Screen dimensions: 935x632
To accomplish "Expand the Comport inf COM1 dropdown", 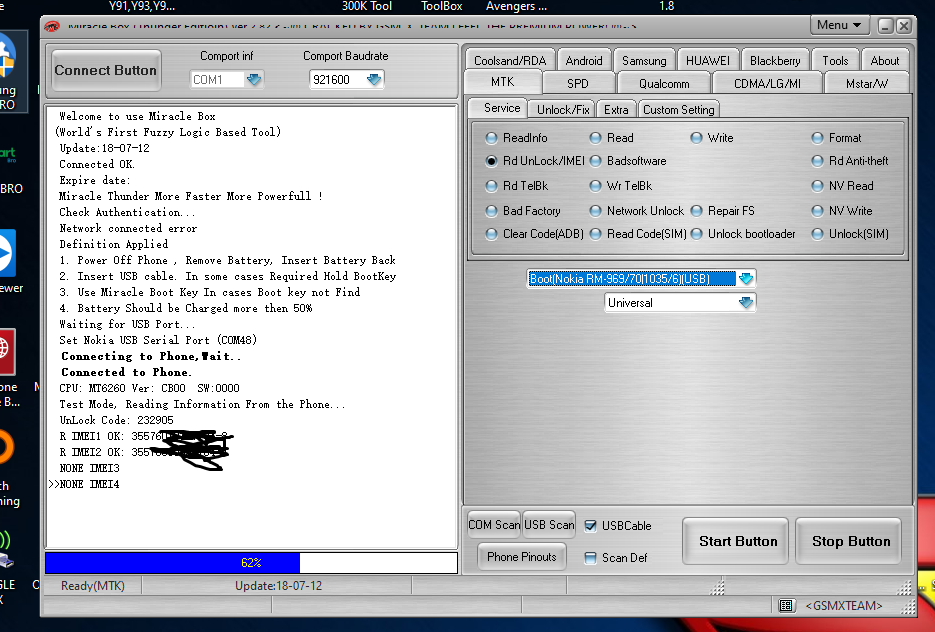I will coord(254,79).
